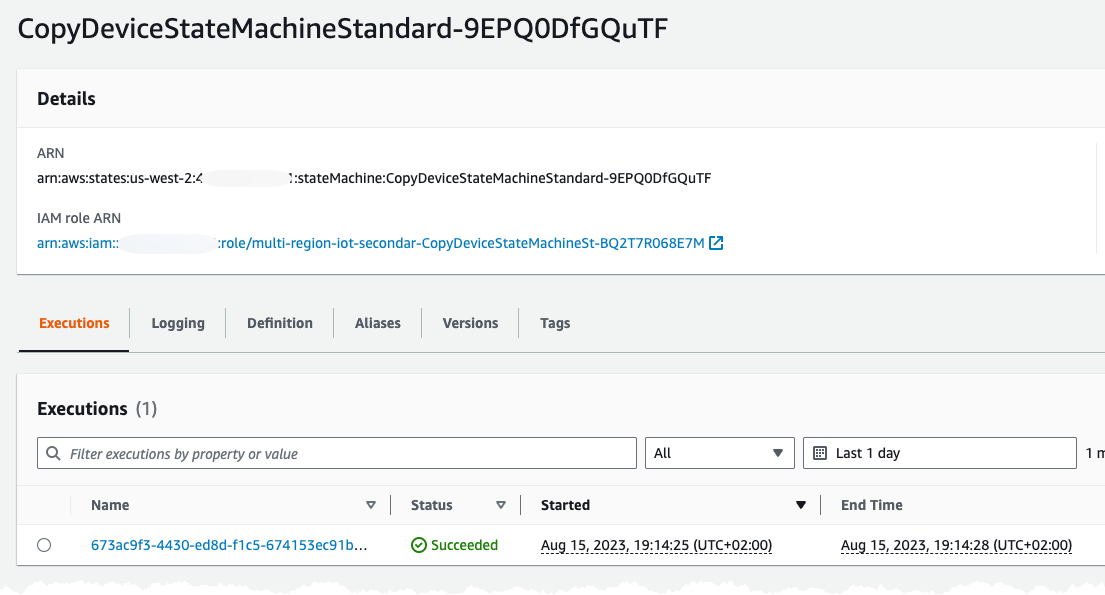The height and width of the screenshot is (595, 1105).
Task: Click the calendar icon beside Last 1 day
Action: pos(820,453)
